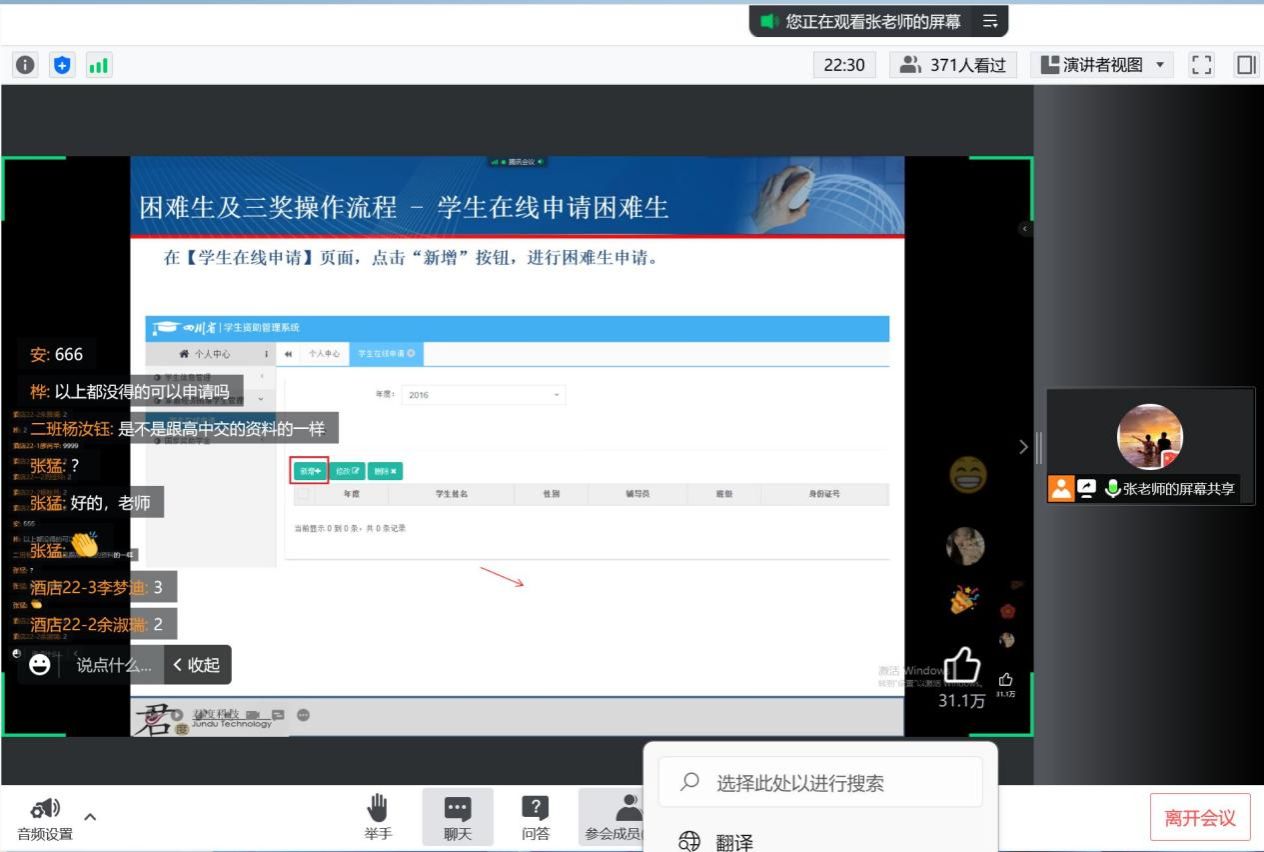Expand the right panel arrow handle

pos(1023,446)
